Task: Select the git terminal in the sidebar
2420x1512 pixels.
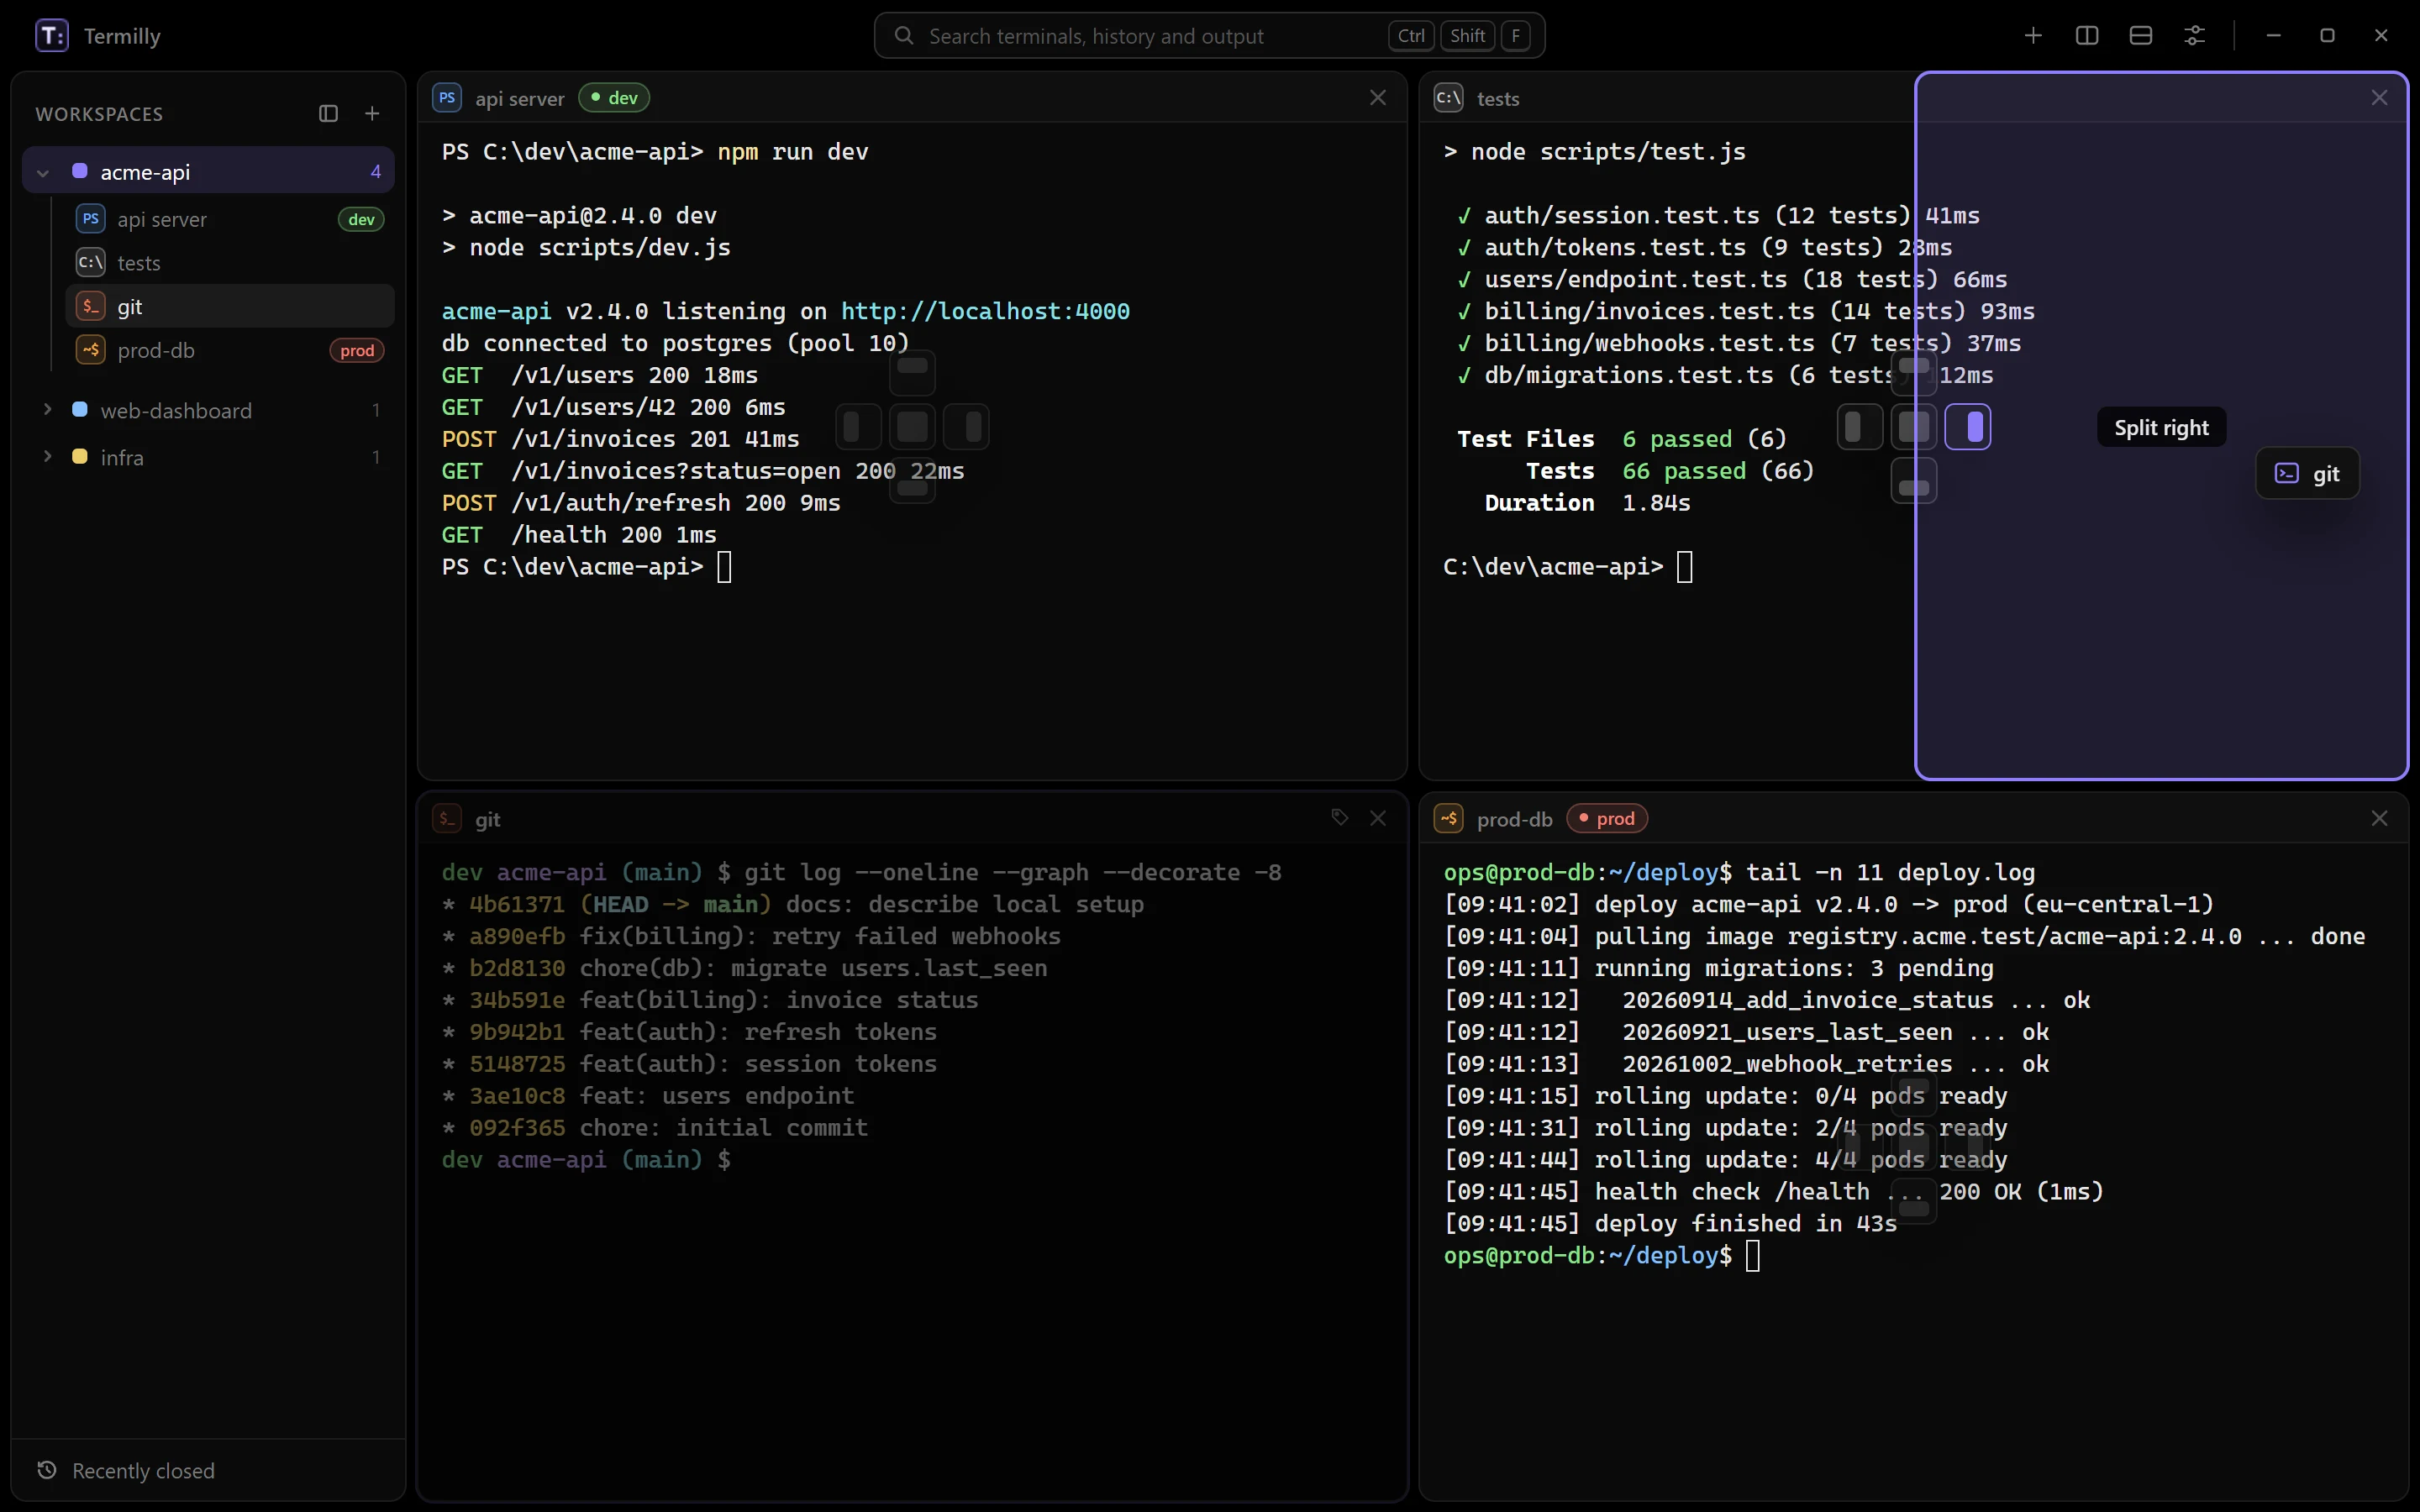Action: click(x=230, y=306)
